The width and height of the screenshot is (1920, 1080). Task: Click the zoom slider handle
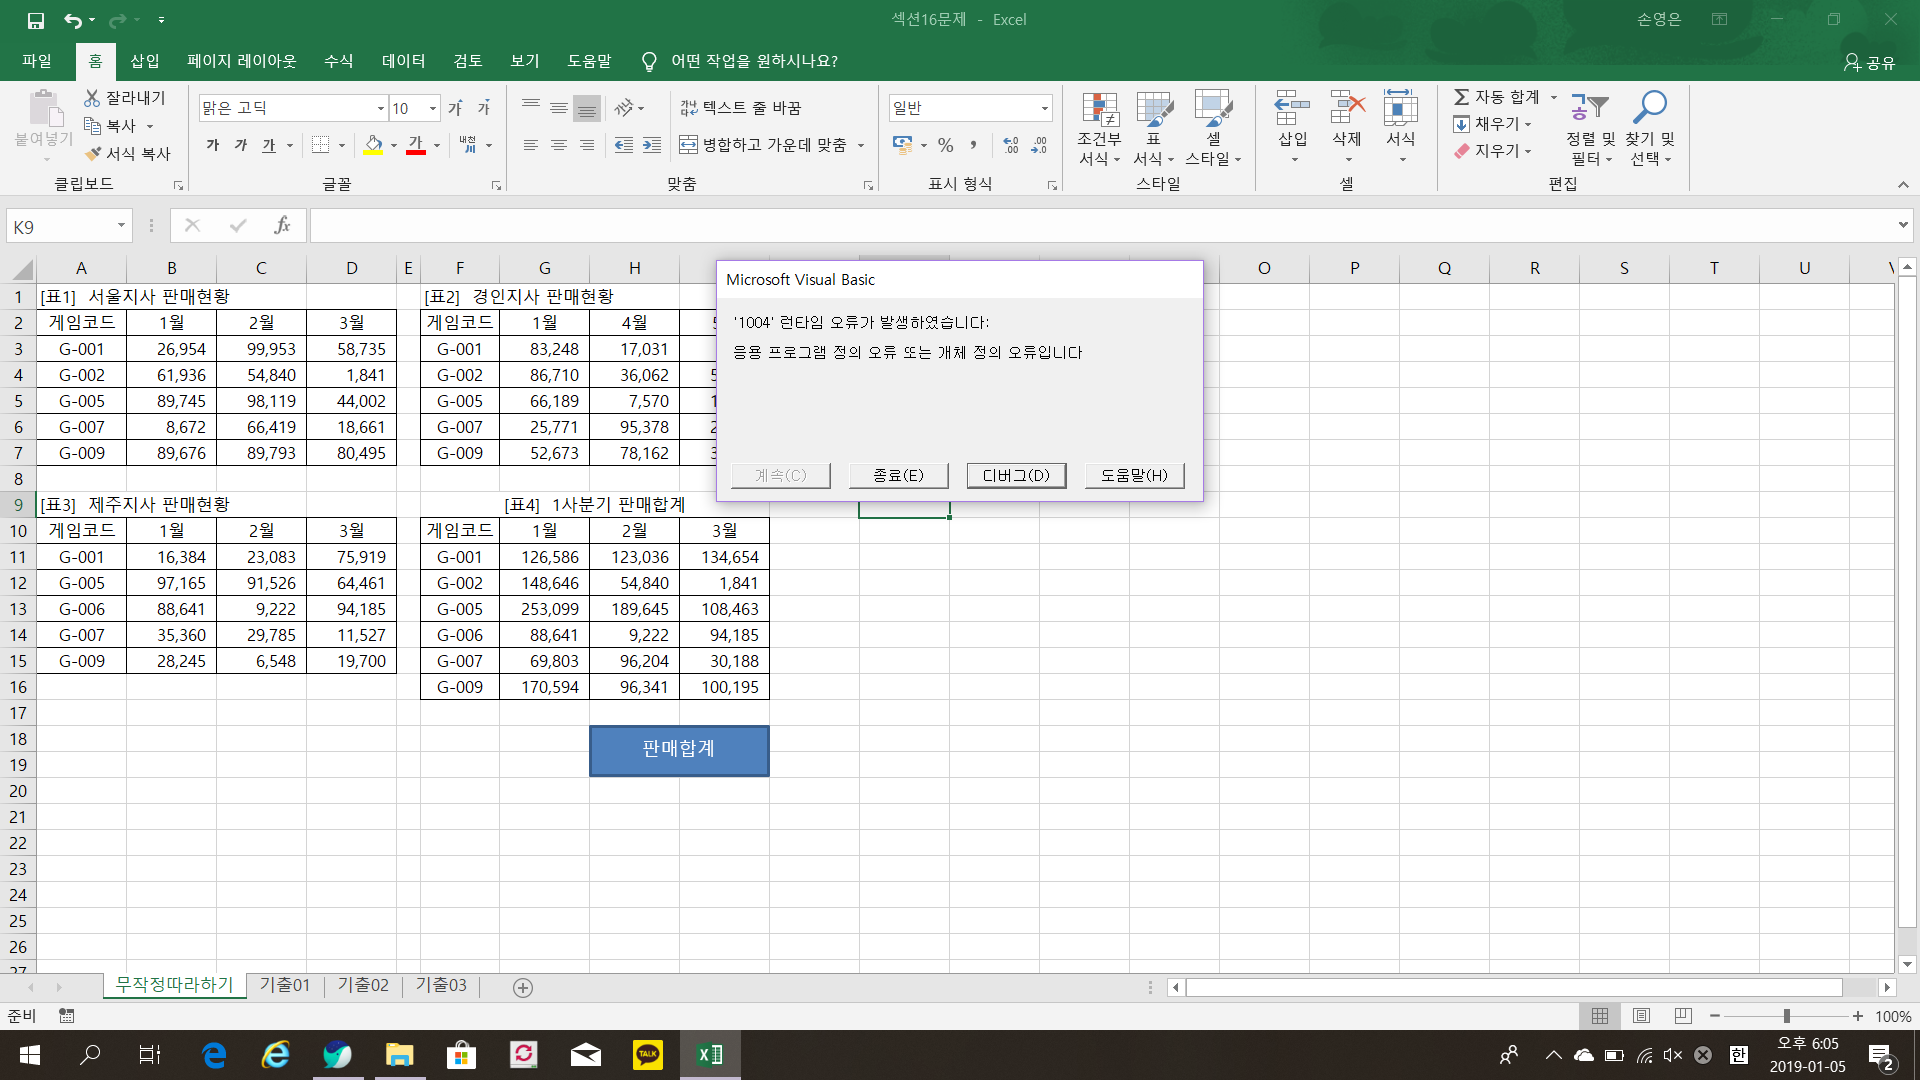tap(1786, 1016)
